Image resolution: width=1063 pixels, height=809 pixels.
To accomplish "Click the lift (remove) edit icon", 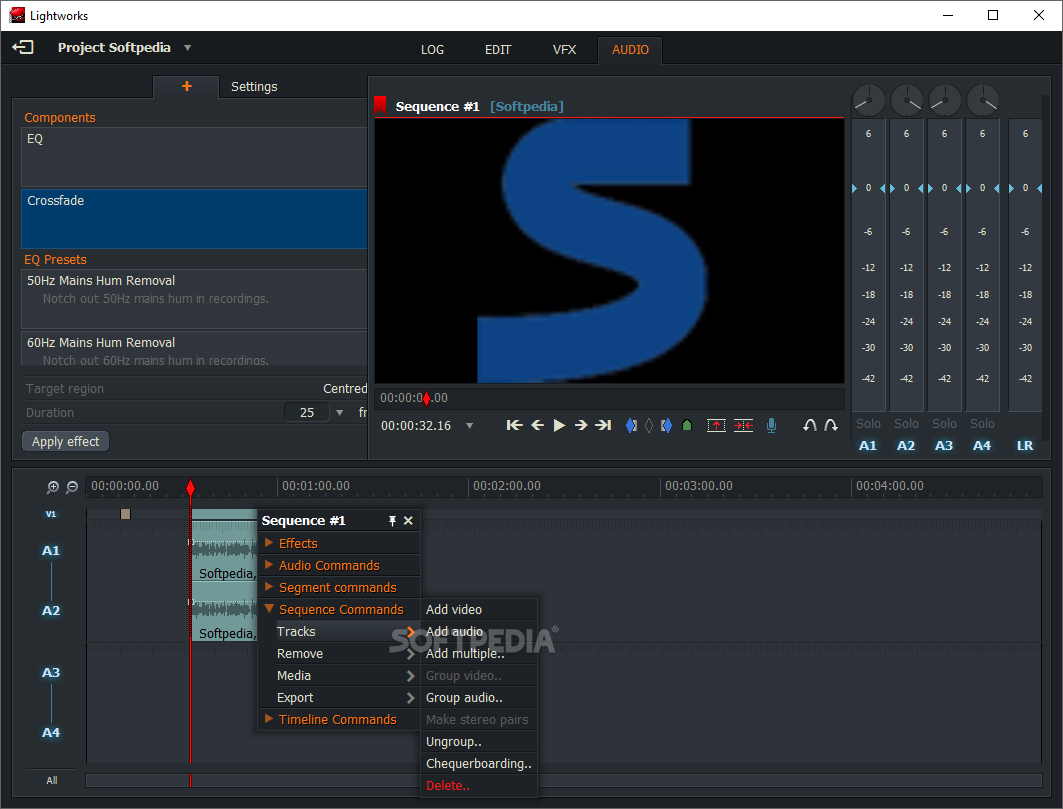I will (x=716, y=425).
